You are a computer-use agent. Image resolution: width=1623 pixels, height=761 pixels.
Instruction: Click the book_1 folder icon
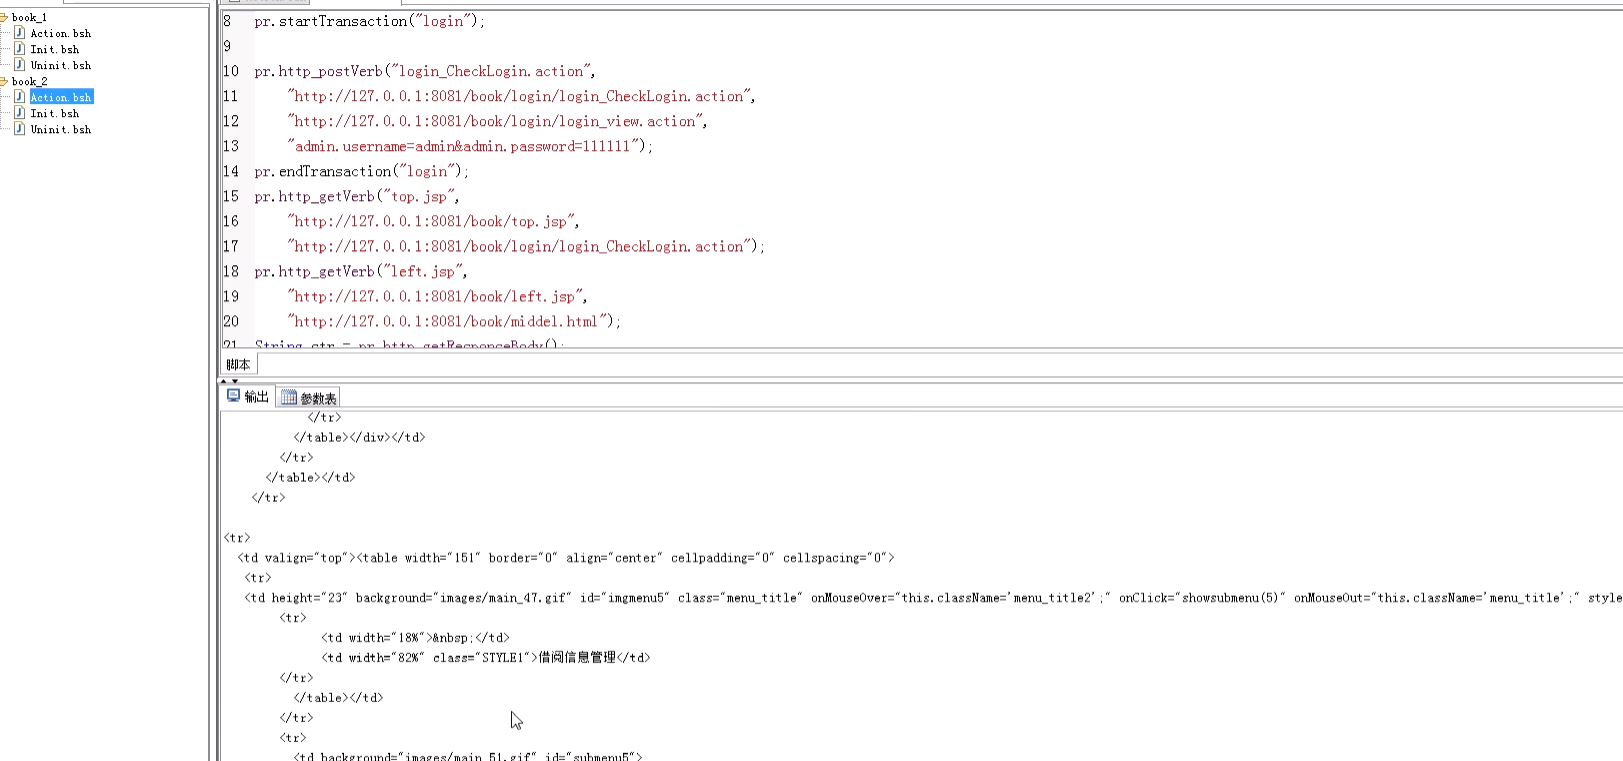tap(4, 17)
